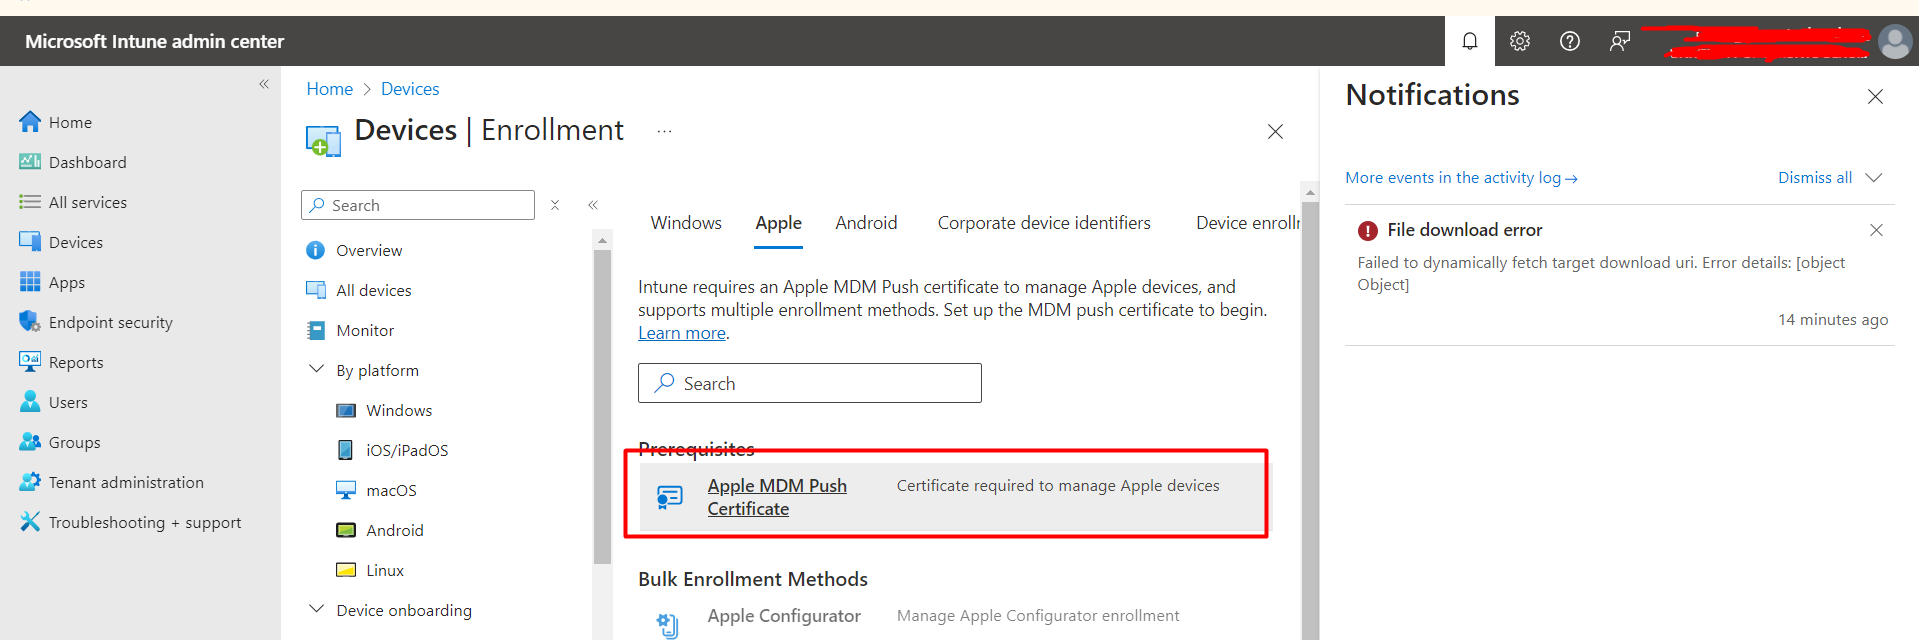Click the Apple Configurator icon

[x=668, y=625]
